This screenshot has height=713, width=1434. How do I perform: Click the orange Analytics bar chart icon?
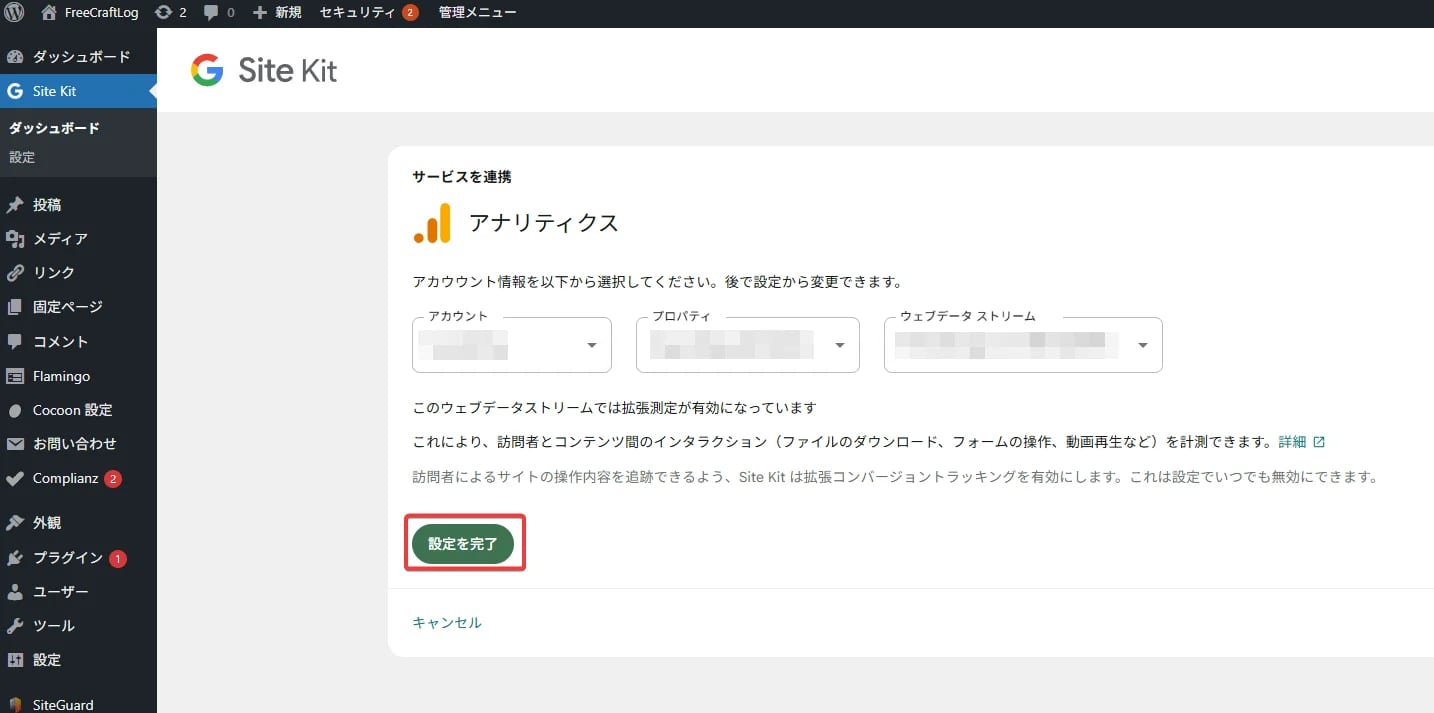pos(430,222)
